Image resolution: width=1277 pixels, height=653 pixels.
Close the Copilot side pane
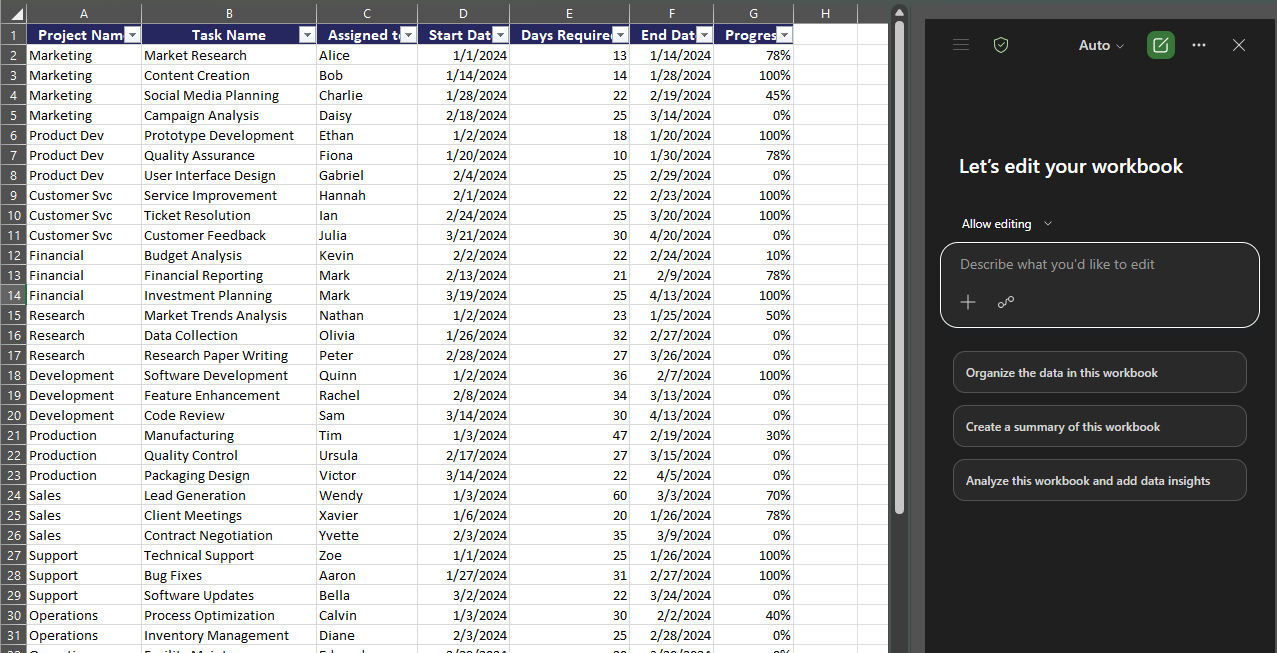1239,45
